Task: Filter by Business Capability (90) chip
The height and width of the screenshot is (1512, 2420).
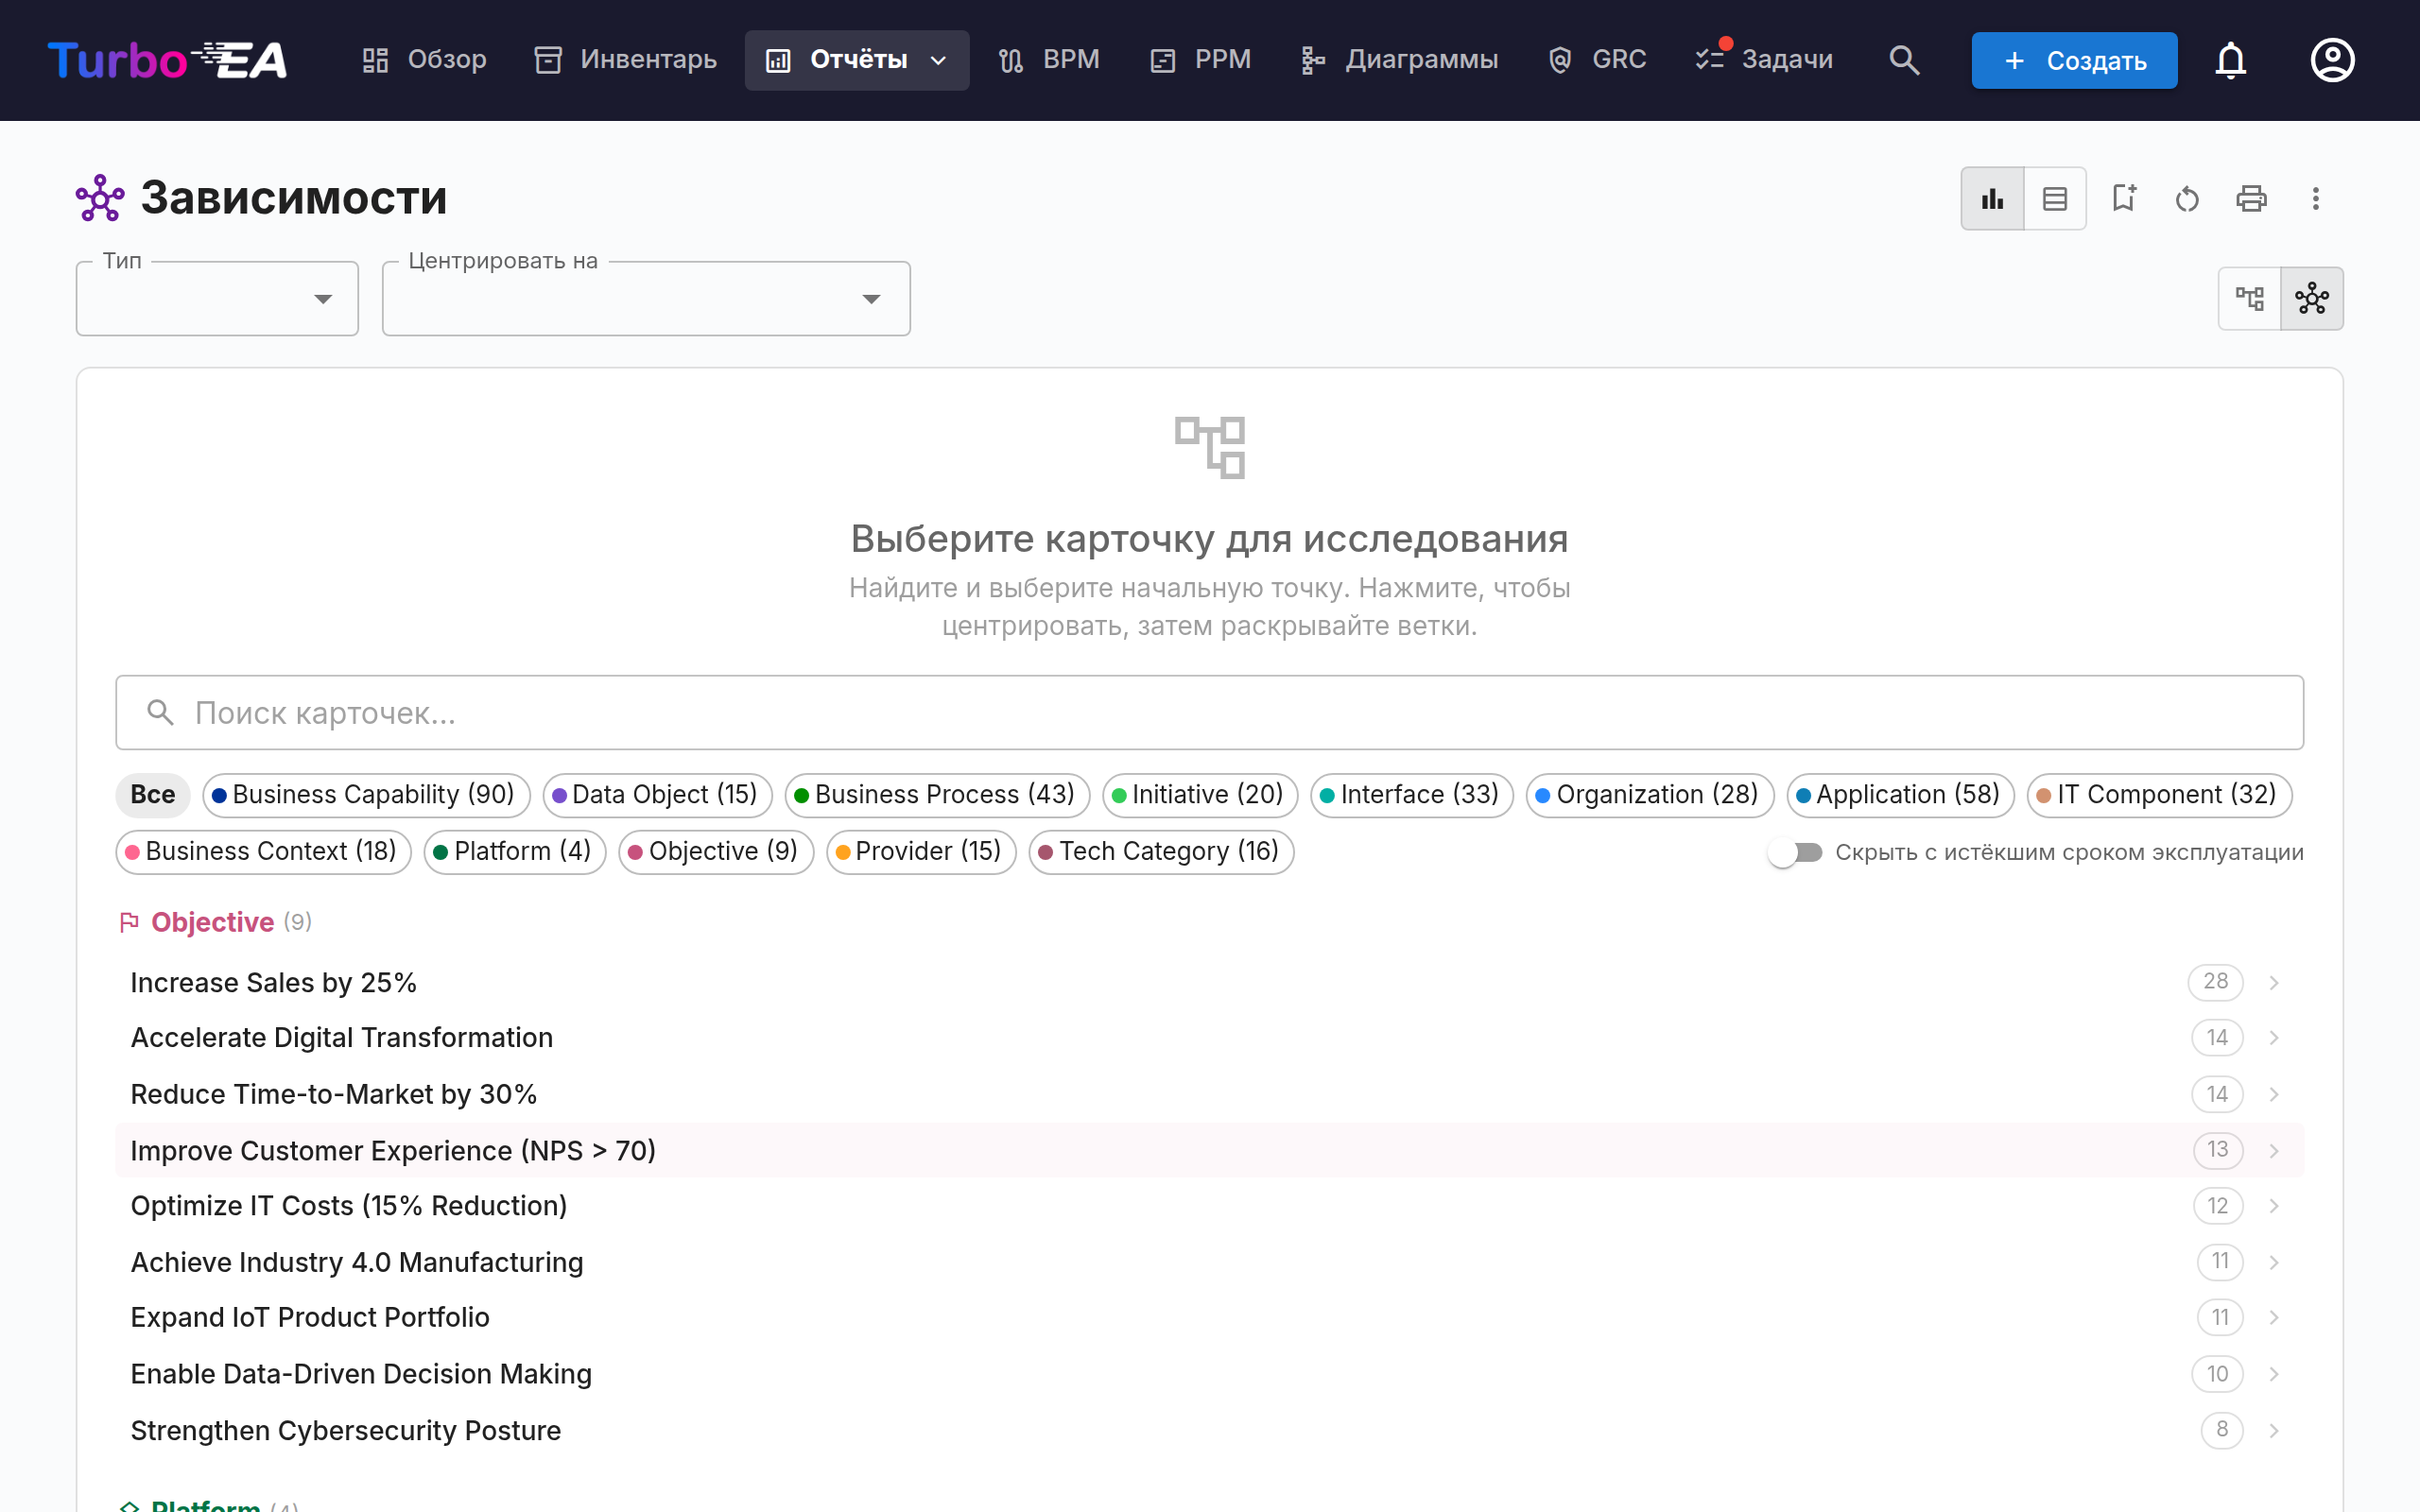Action: (x=366, y=795)
